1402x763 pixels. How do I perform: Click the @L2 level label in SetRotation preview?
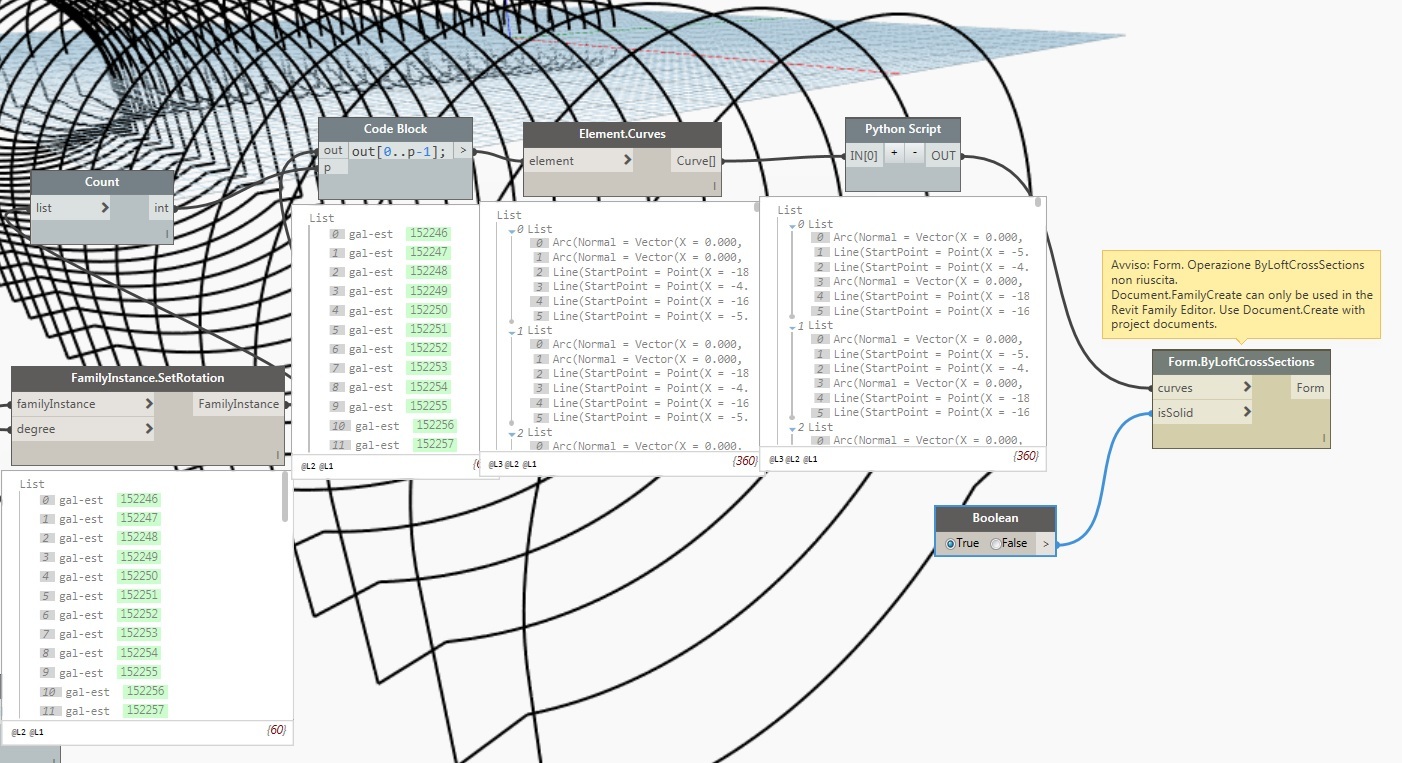[18, 733]
